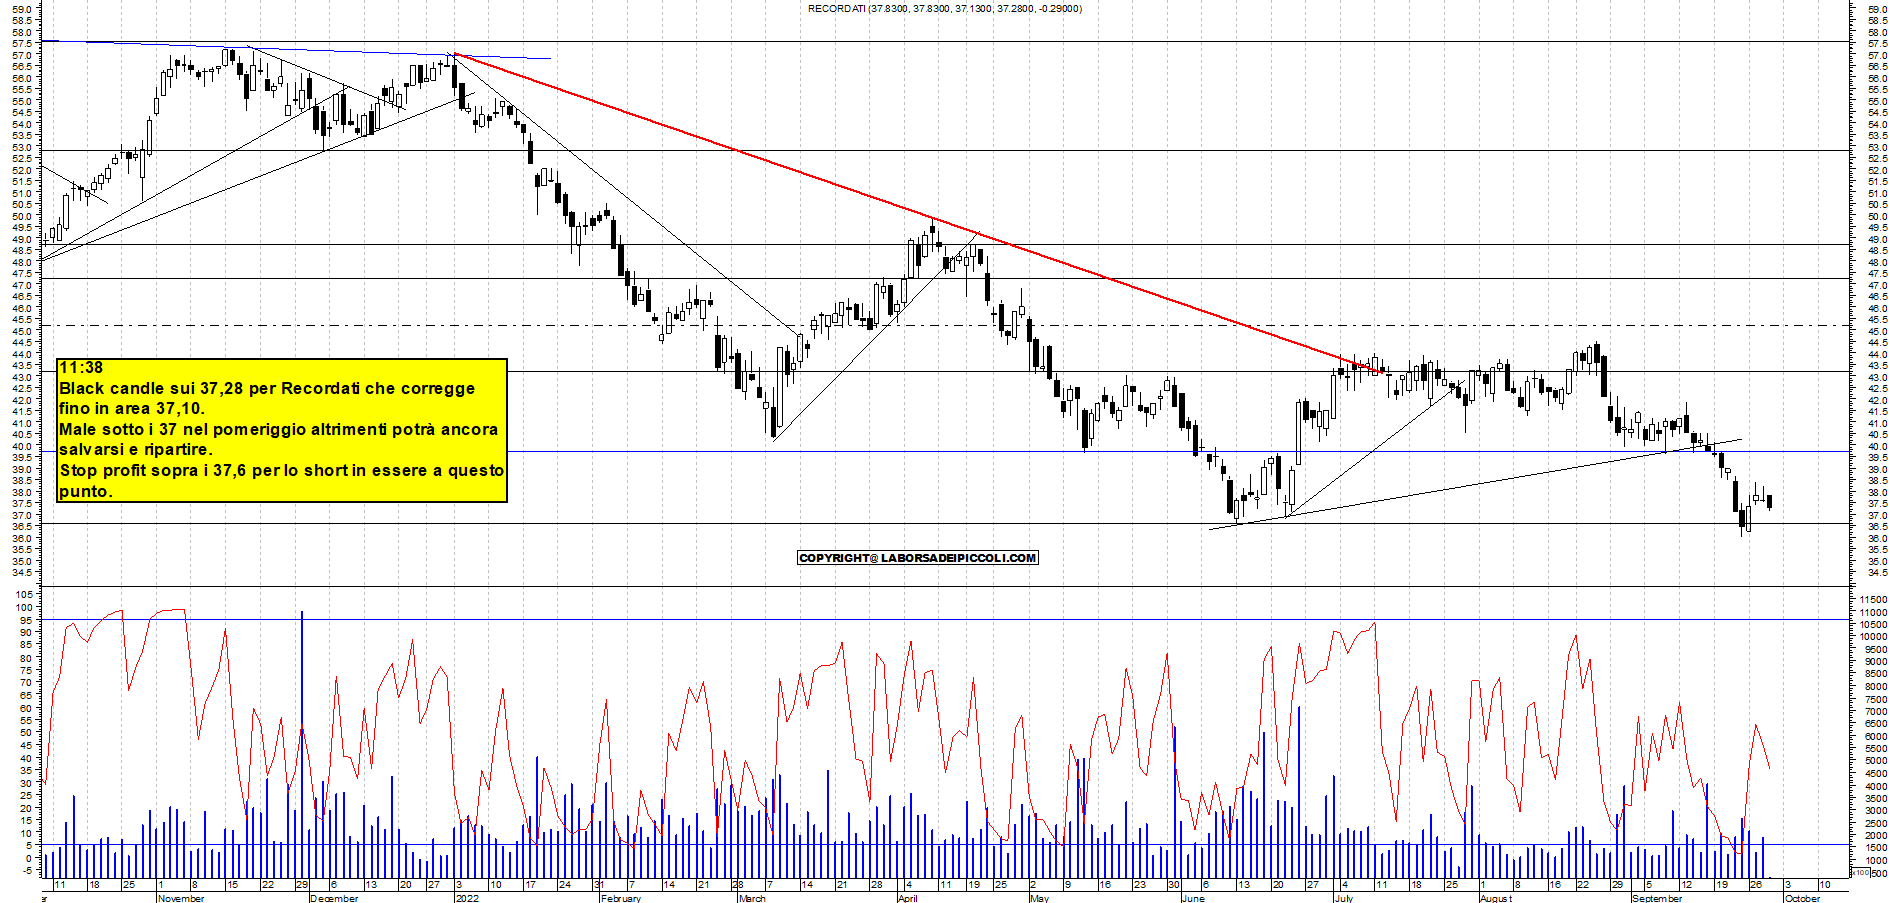Click the October label on the date axis
Image resolution: width=1890 pixels, height=903 pixels.
coord(1803,898)
